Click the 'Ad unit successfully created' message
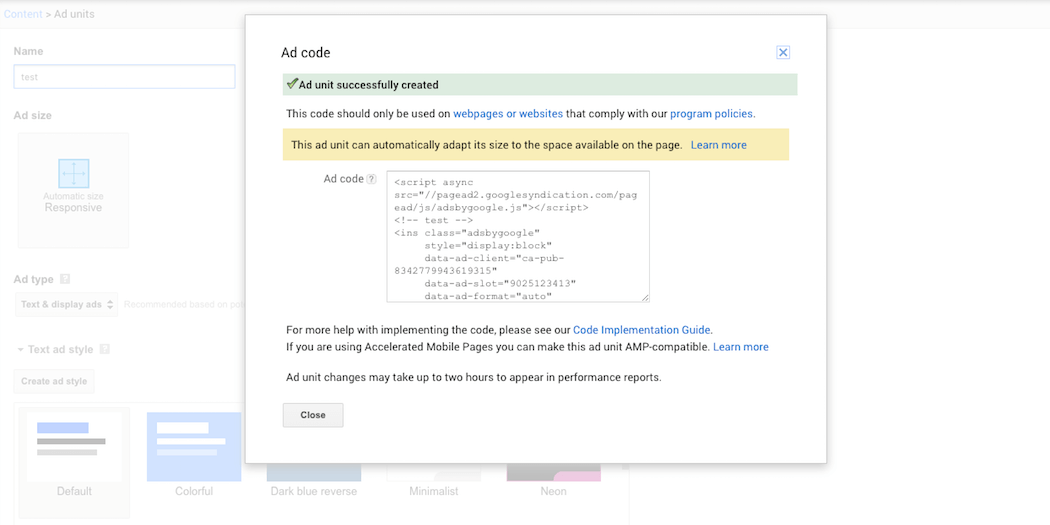Screen dimensions: 1050x525 368,85
